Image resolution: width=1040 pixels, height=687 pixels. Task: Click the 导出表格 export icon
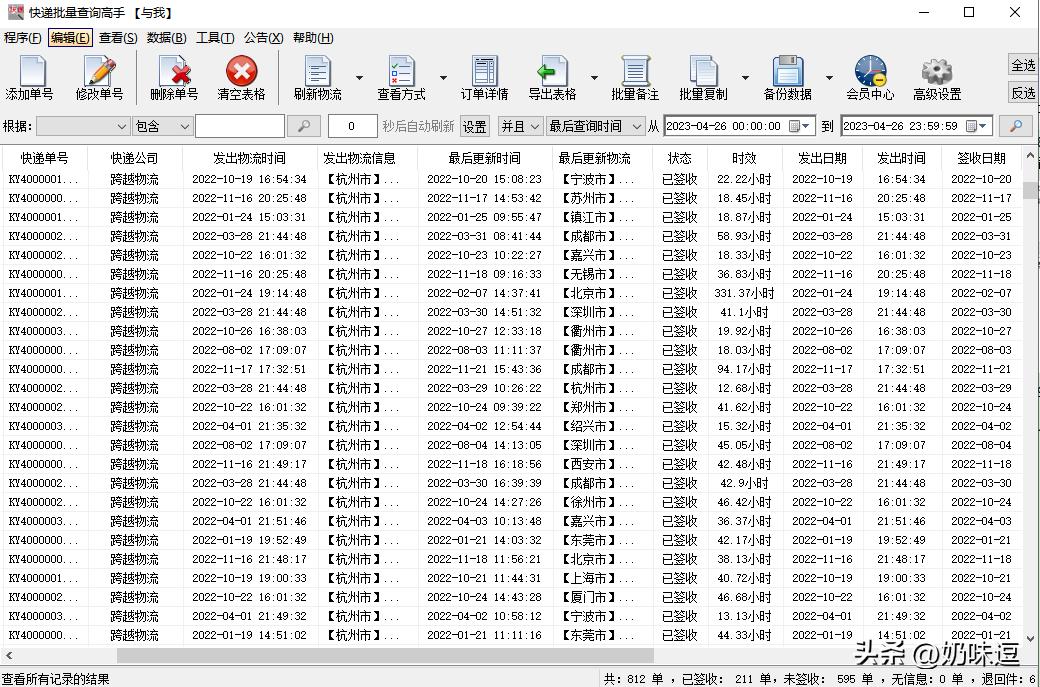pos(552,78)
